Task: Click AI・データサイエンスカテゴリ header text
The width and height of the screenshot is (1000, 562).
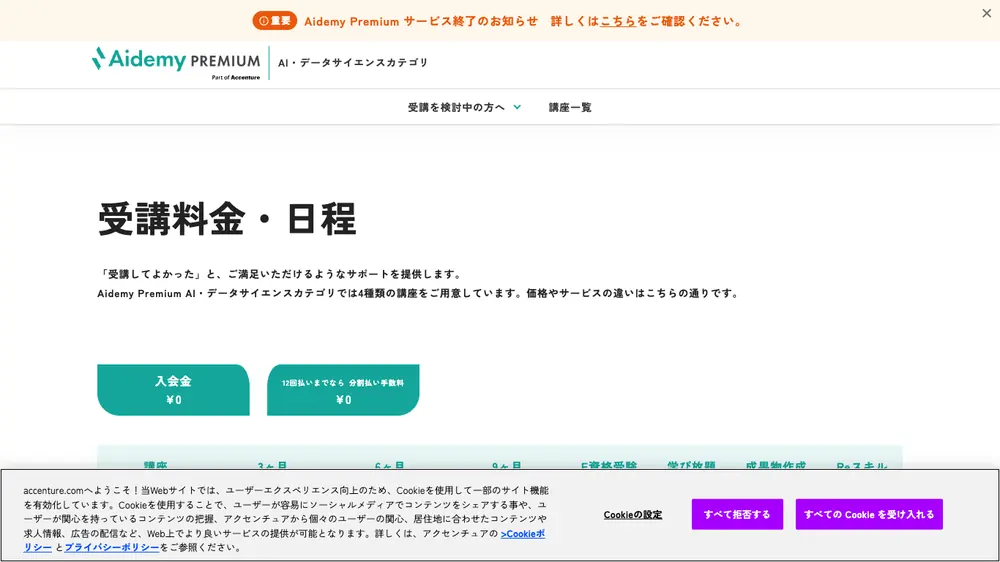Action: coord(353,63)
